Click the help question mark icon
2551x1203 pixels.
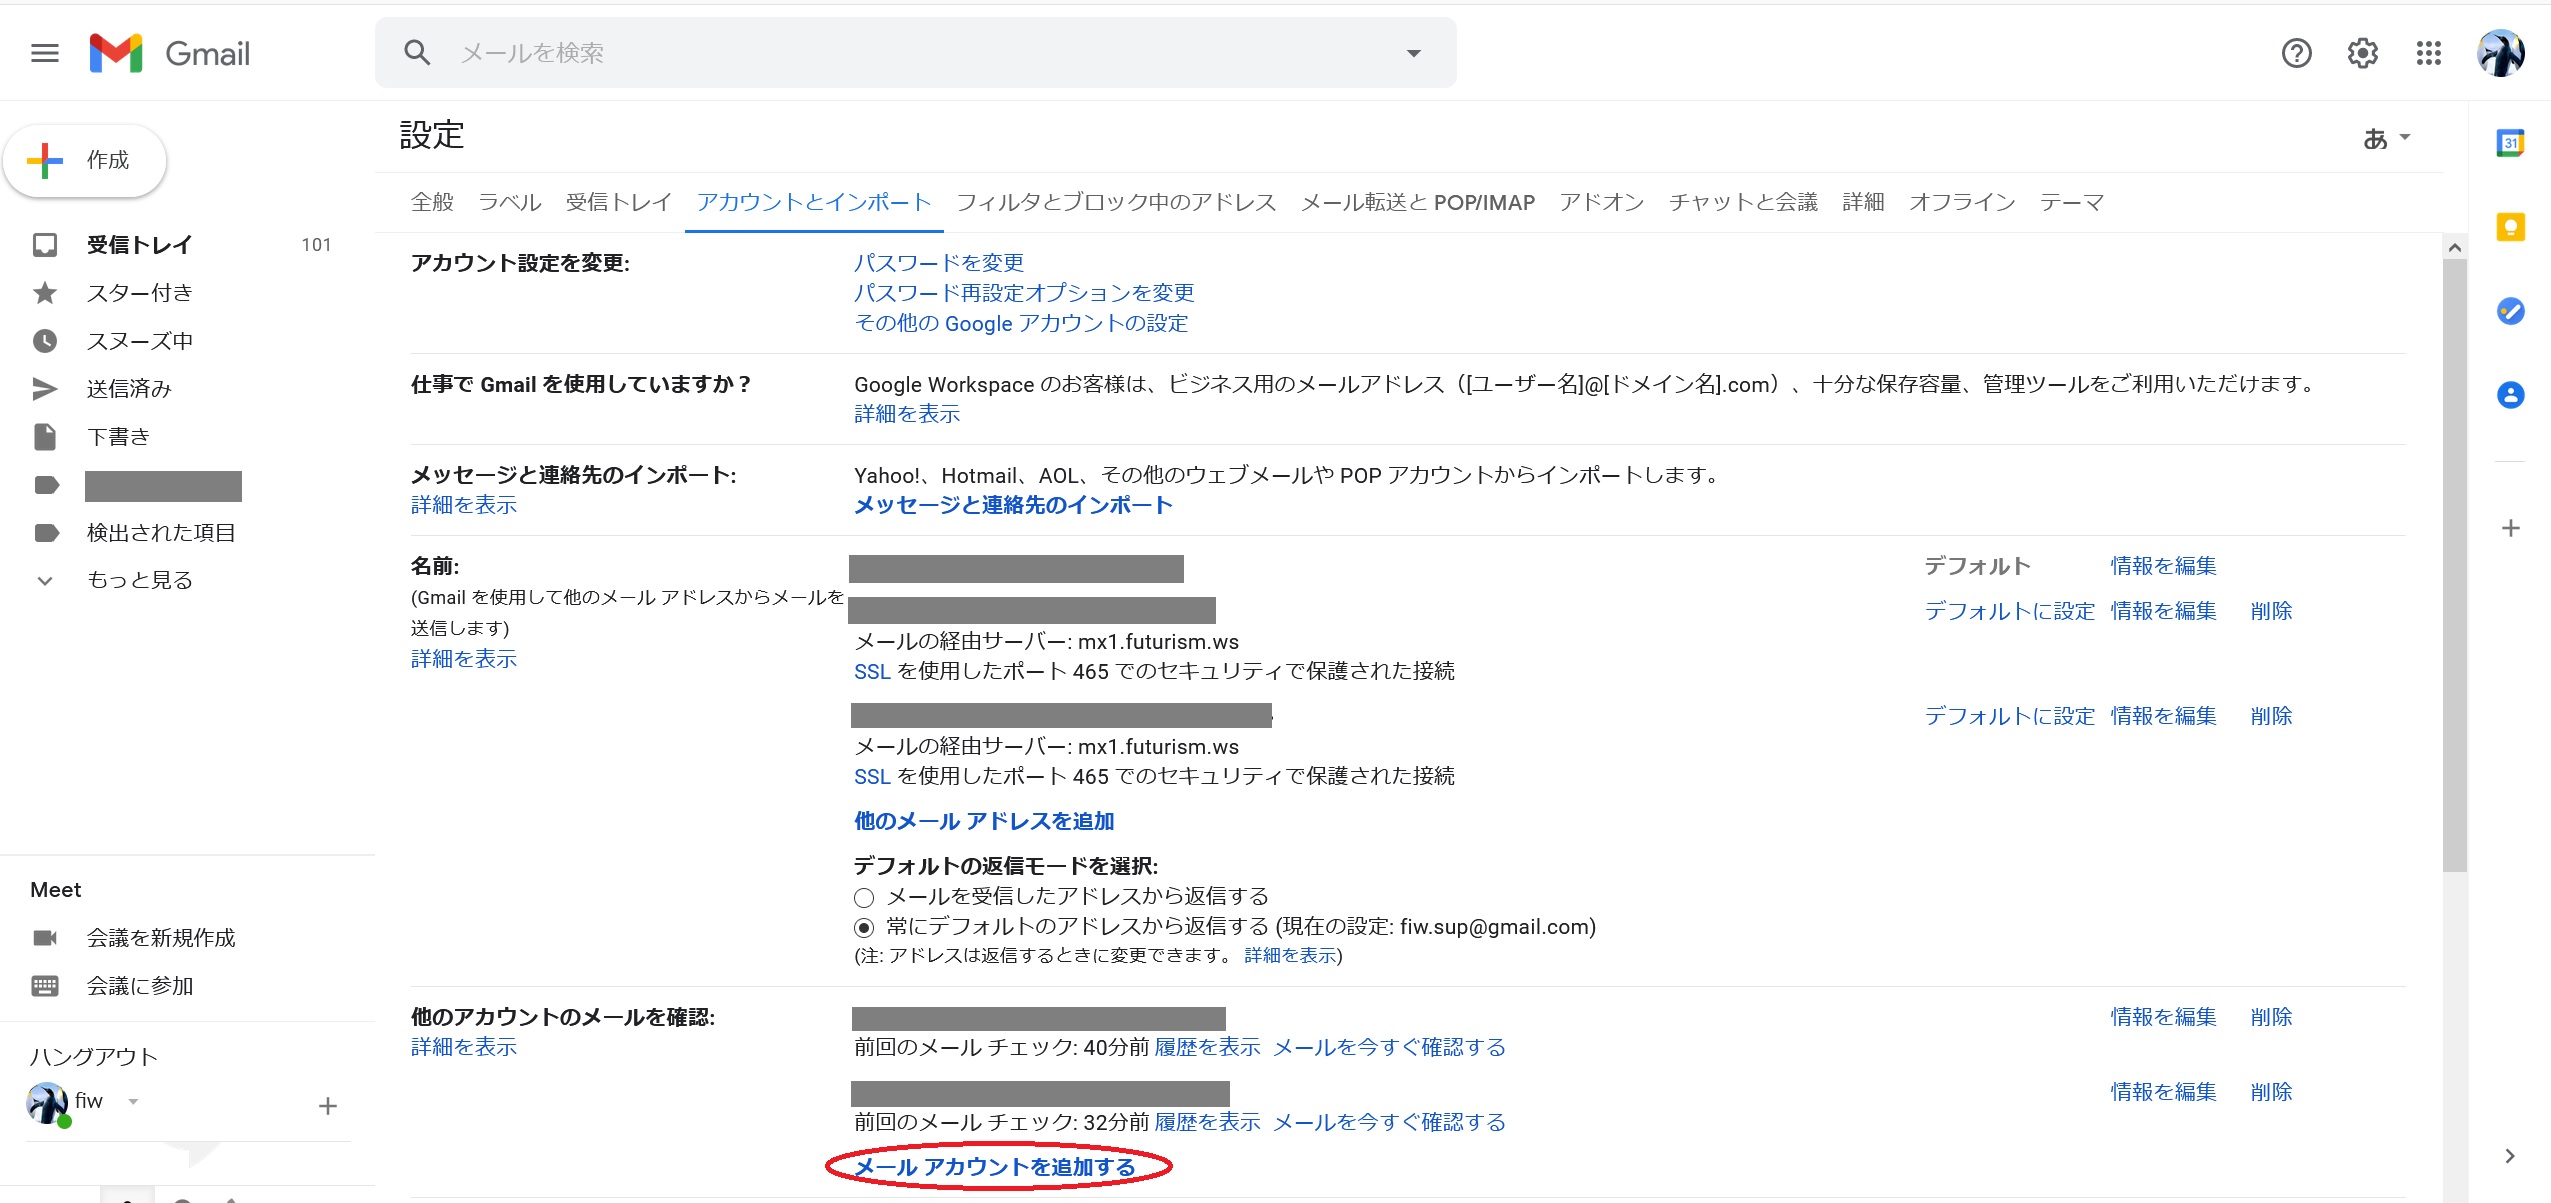tap(2296, 53)
